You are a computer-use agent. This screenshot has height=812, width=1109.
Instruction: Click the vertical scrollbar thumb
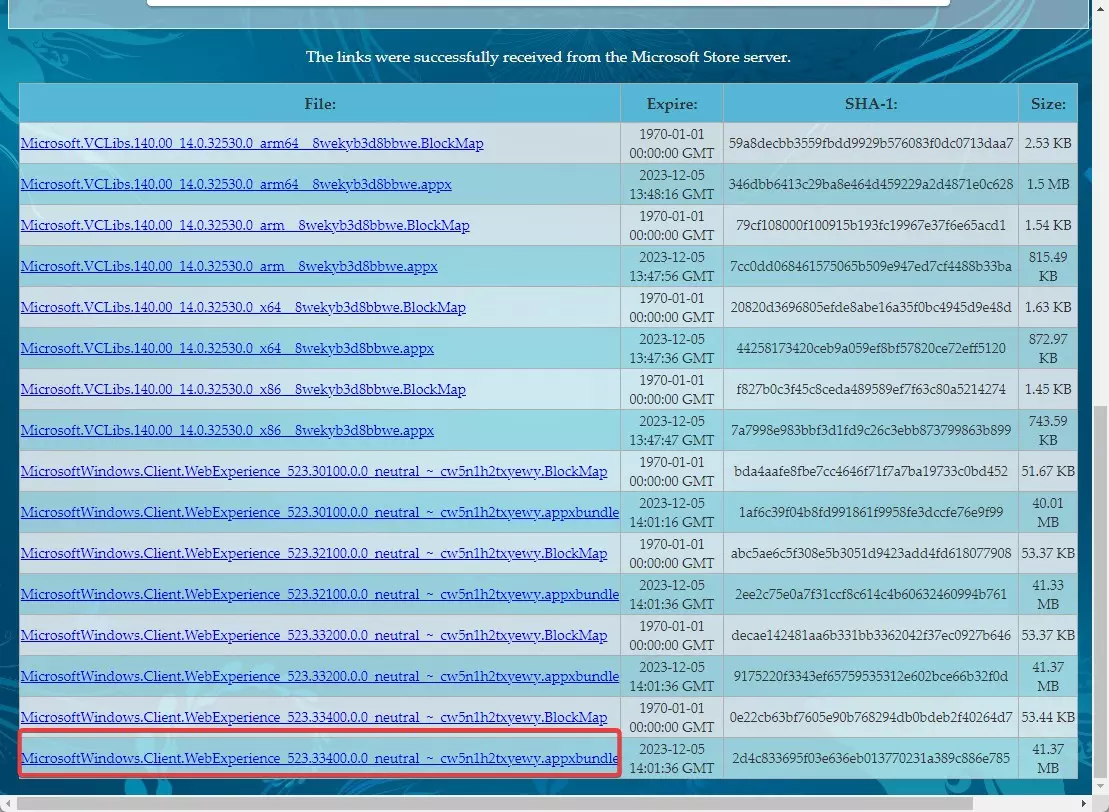pos(1101,590)
